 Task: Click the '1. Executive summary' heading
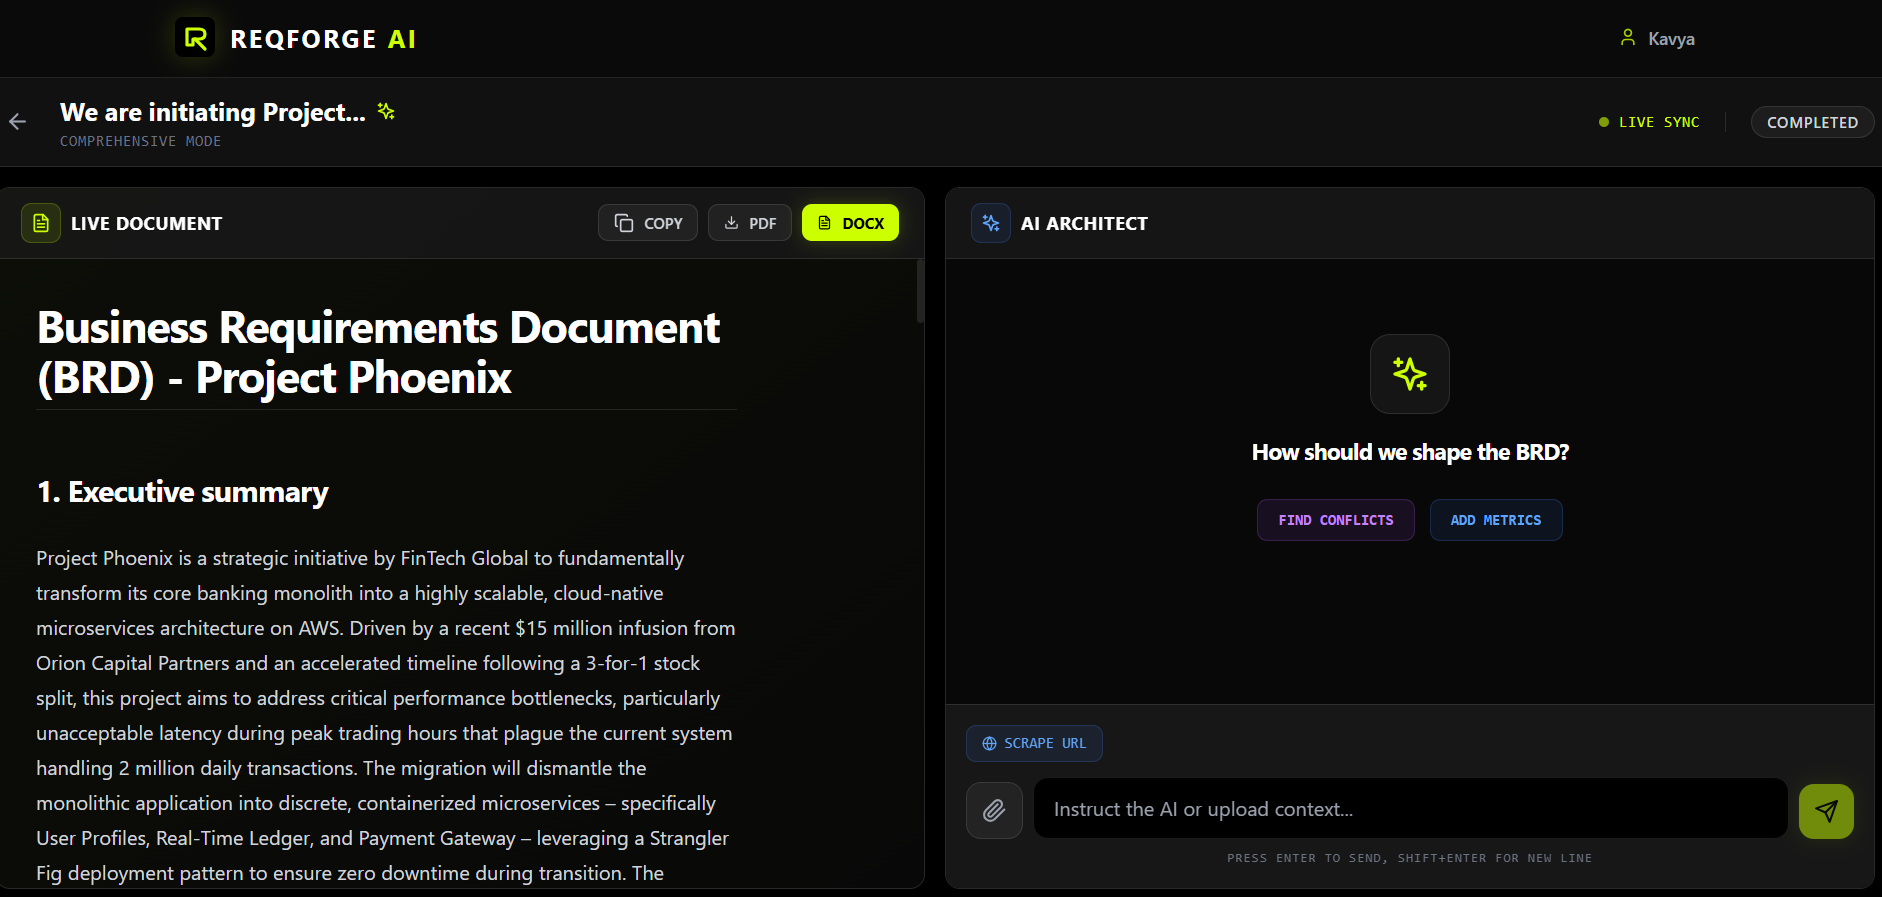[182, 492]
